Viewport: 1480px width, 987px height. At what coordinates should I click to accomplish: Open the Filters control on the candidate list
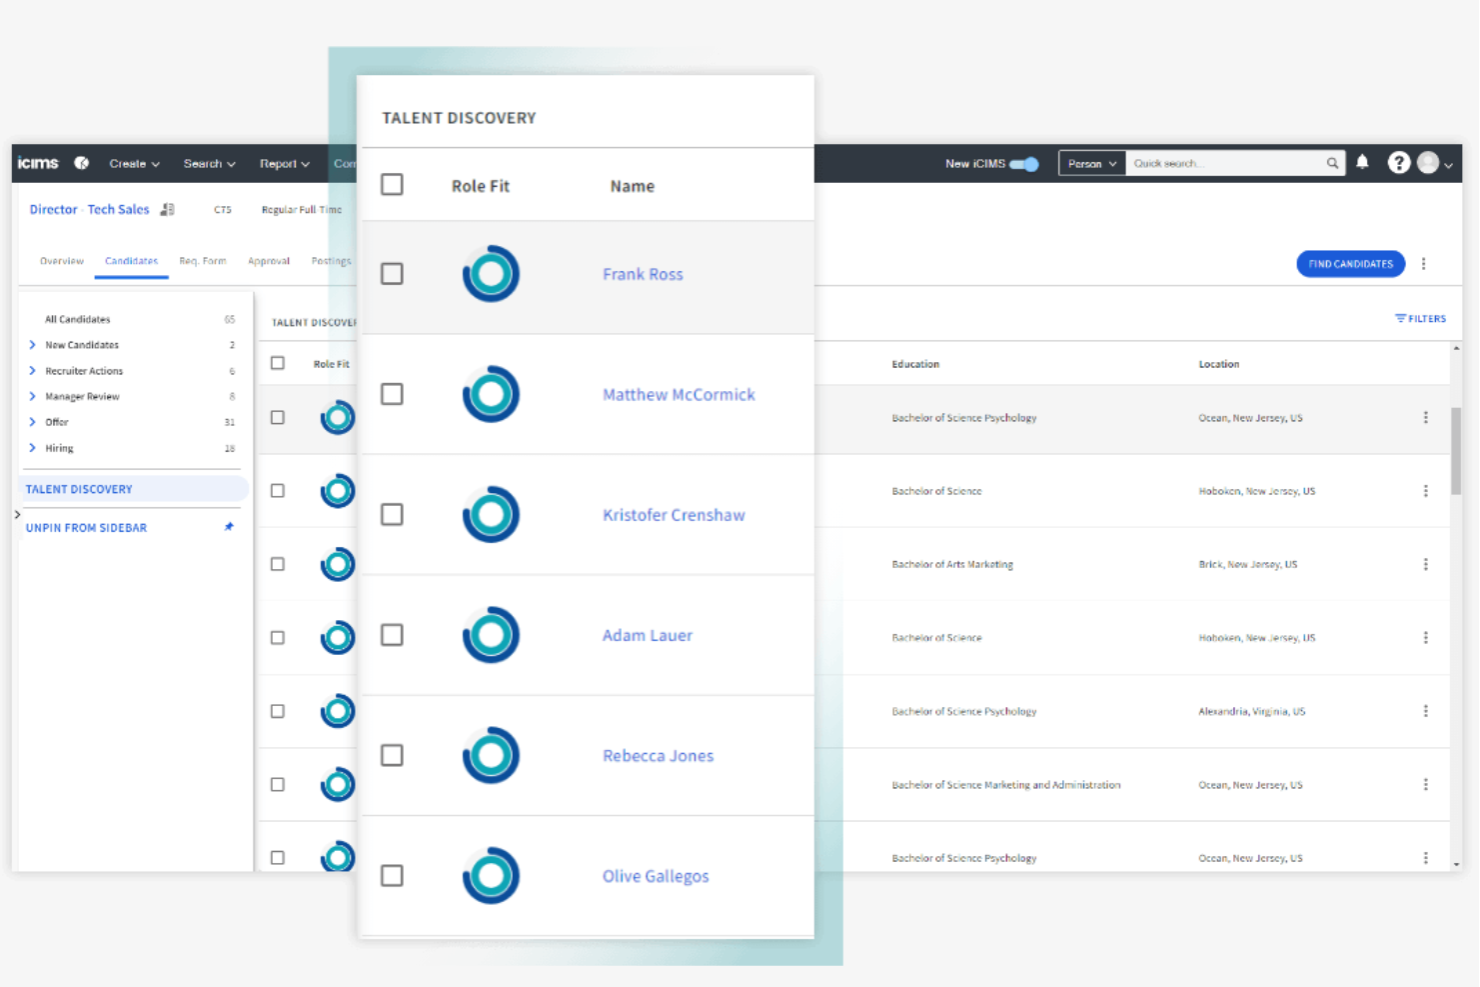(1420, 318)
